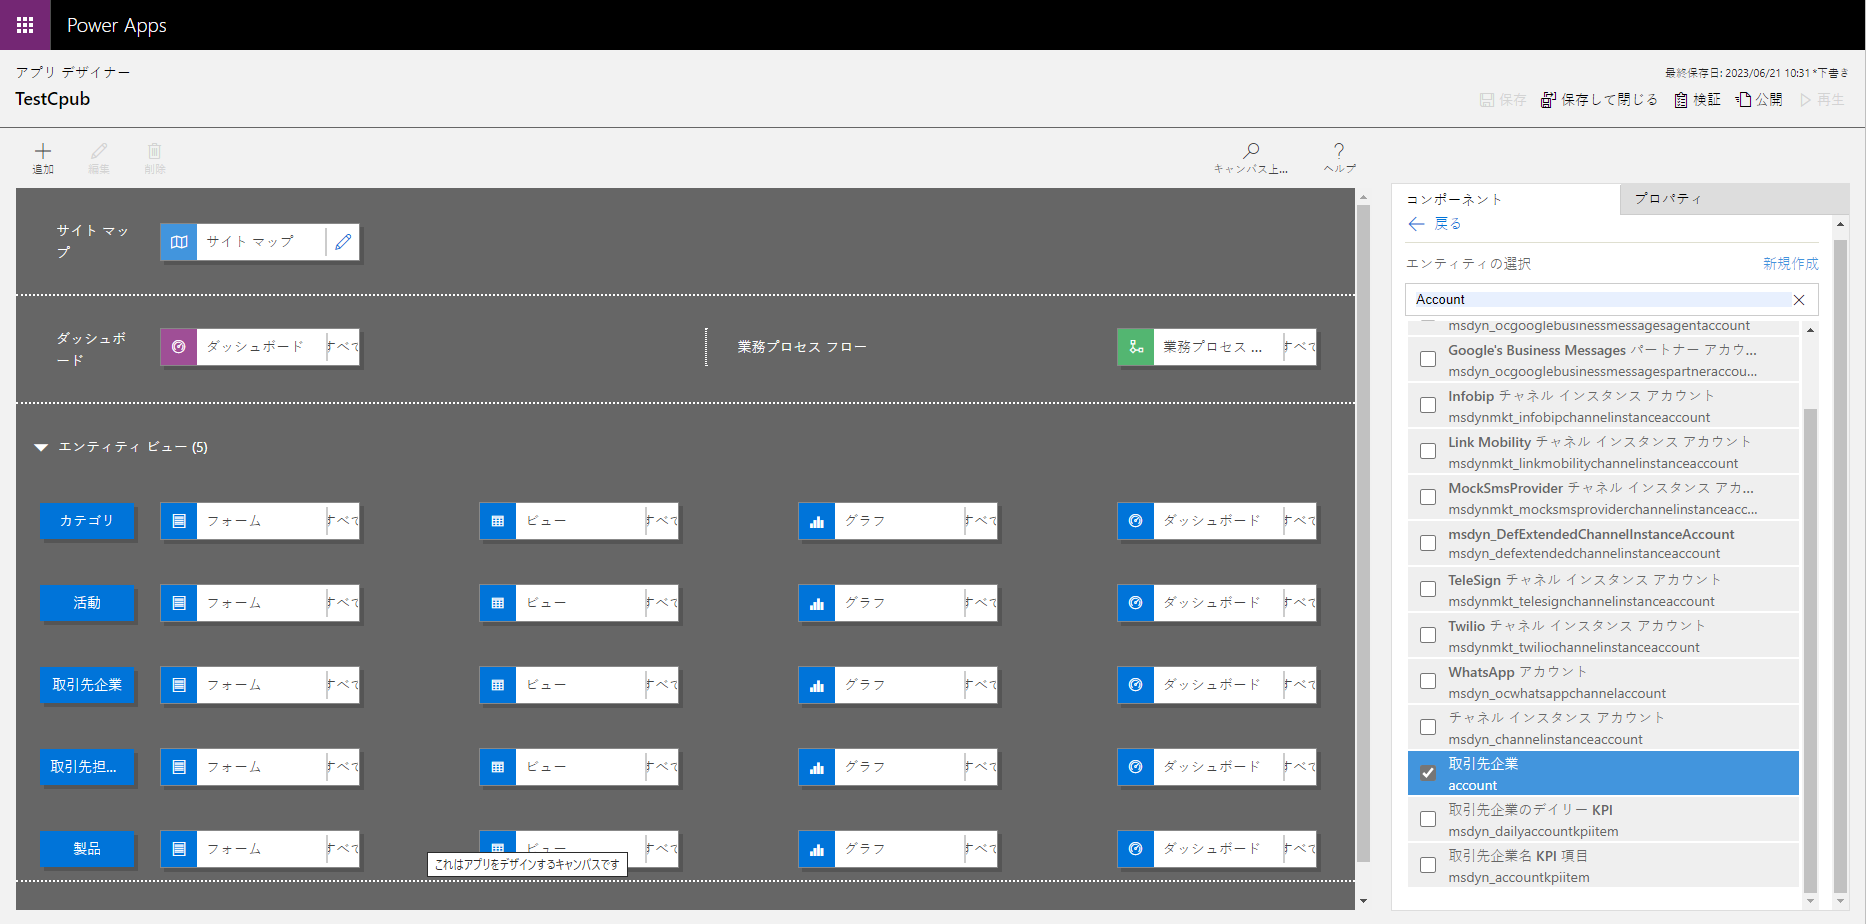The height and width of the screenshot is (924, 1866).
Task: Open the app launcher waffle icon
Action: pos(25,25)
